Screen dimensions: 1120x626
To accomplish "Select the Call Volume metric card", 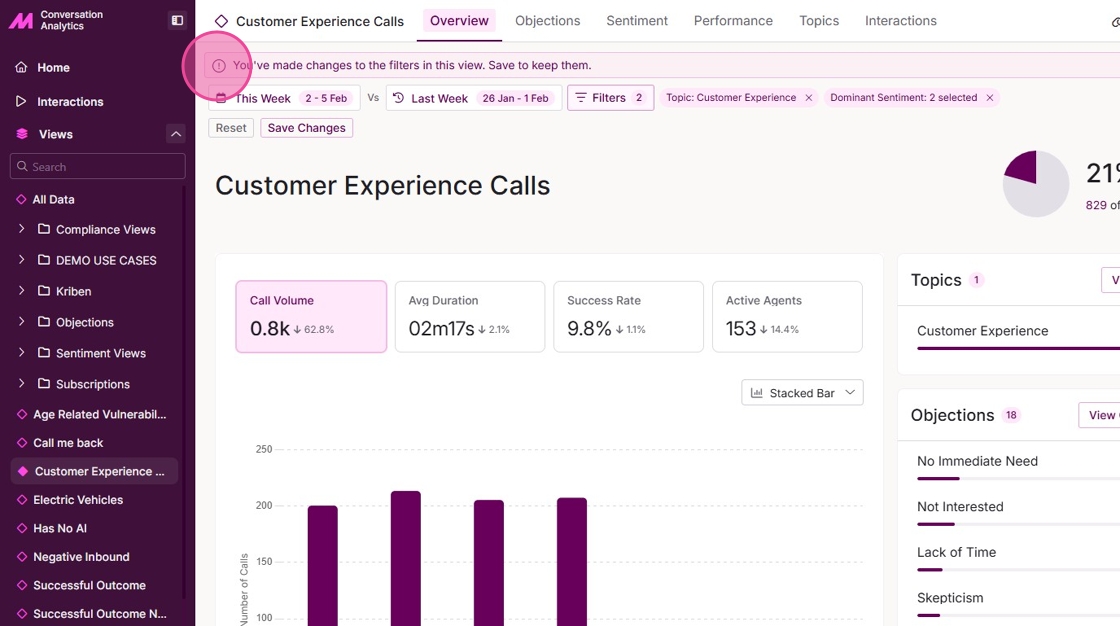I will pyautogui.click(x=311, y=316).
